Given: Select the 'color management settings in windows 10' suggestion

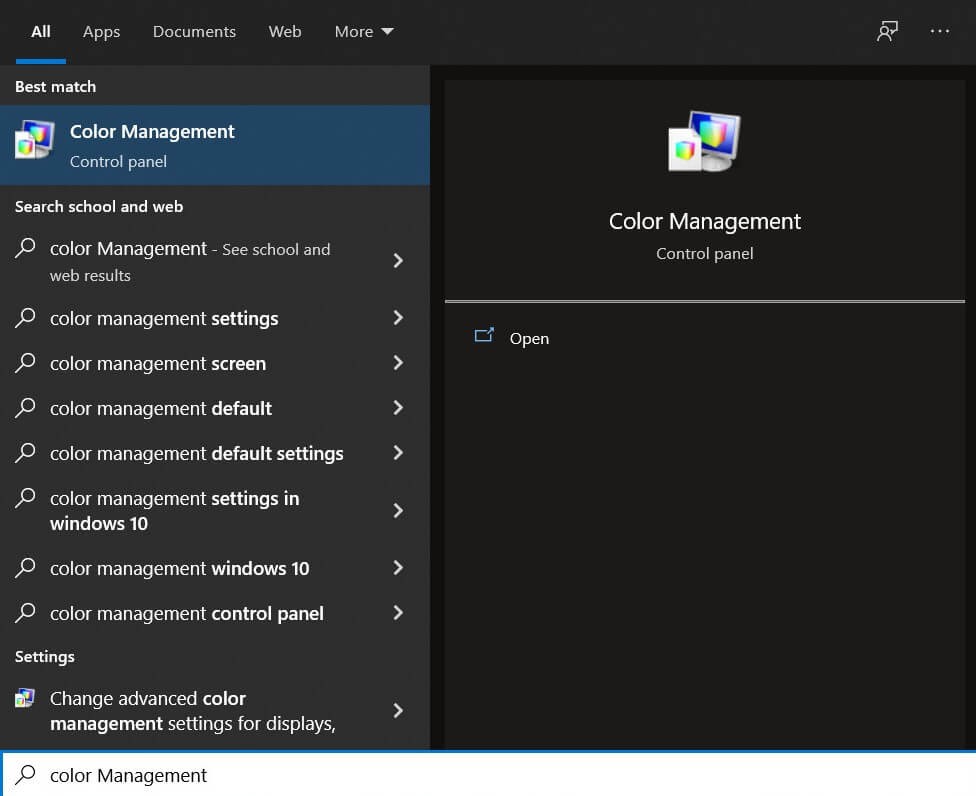Looking at the screenshot, I should pos(174,510).
